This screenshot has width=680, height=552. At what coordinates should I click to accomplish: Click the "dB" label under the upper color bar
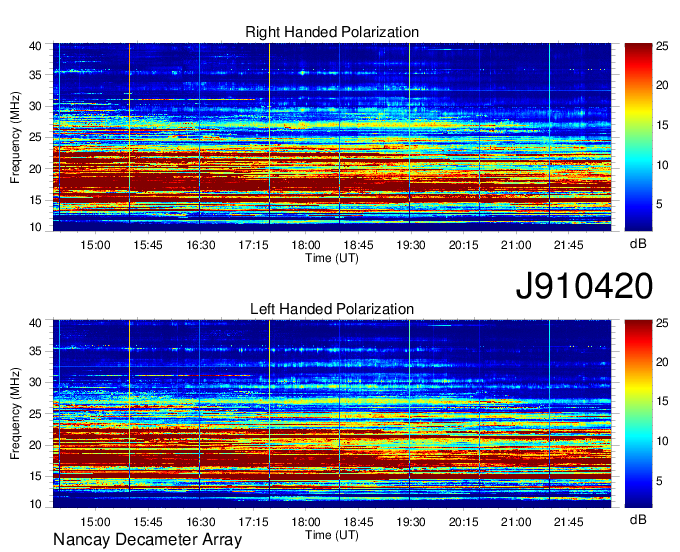638,244
